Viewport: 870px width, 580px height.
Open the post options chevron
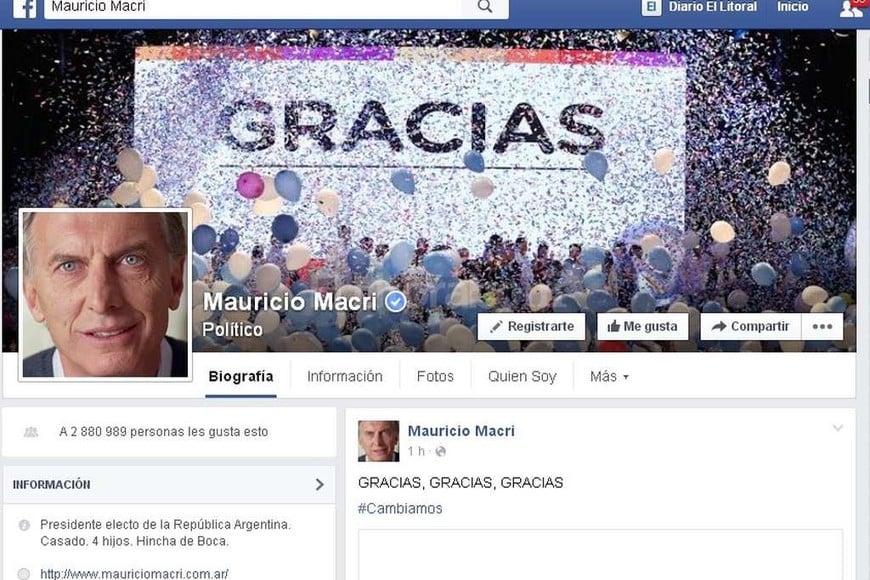[x=838, y=428]
